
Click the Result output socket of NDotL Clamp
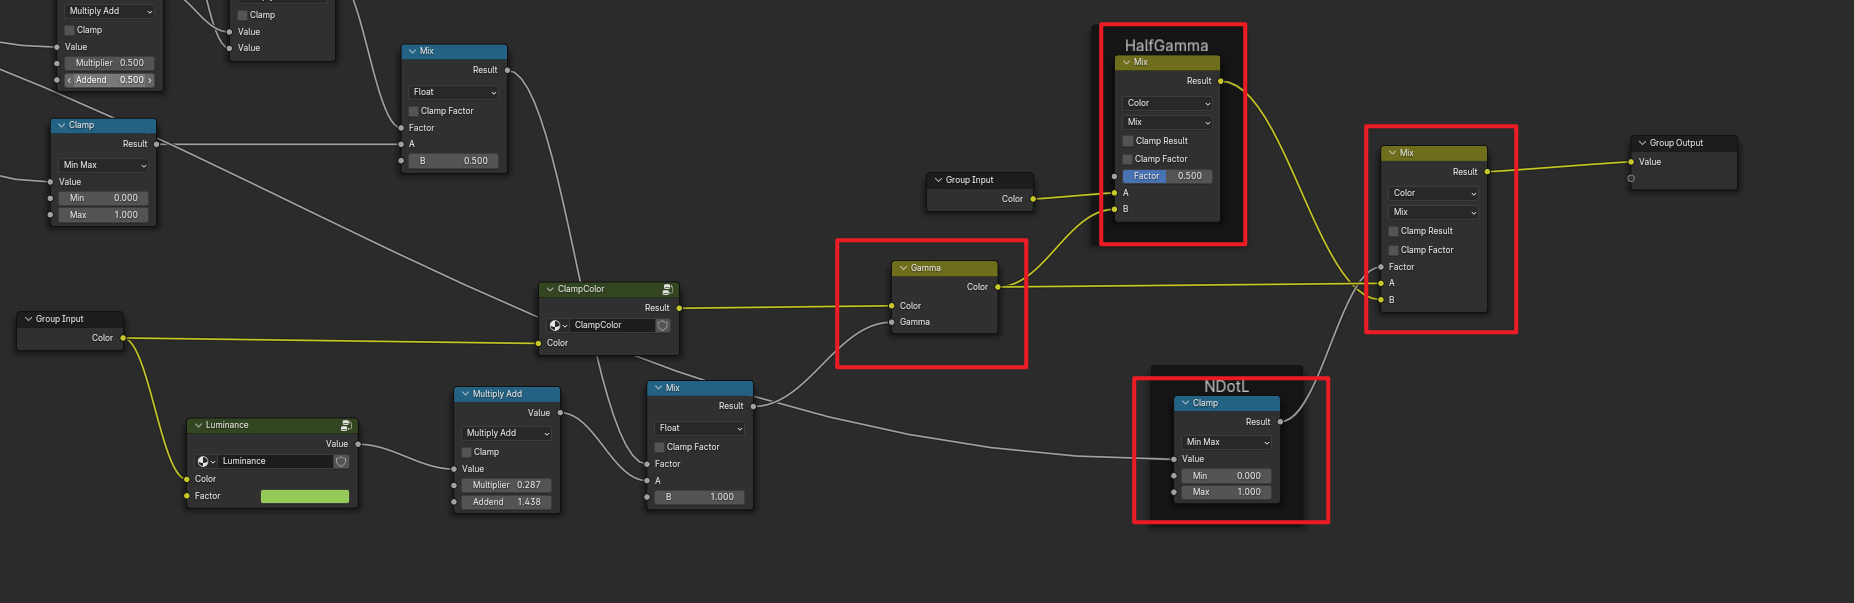tap(1280, 422)
